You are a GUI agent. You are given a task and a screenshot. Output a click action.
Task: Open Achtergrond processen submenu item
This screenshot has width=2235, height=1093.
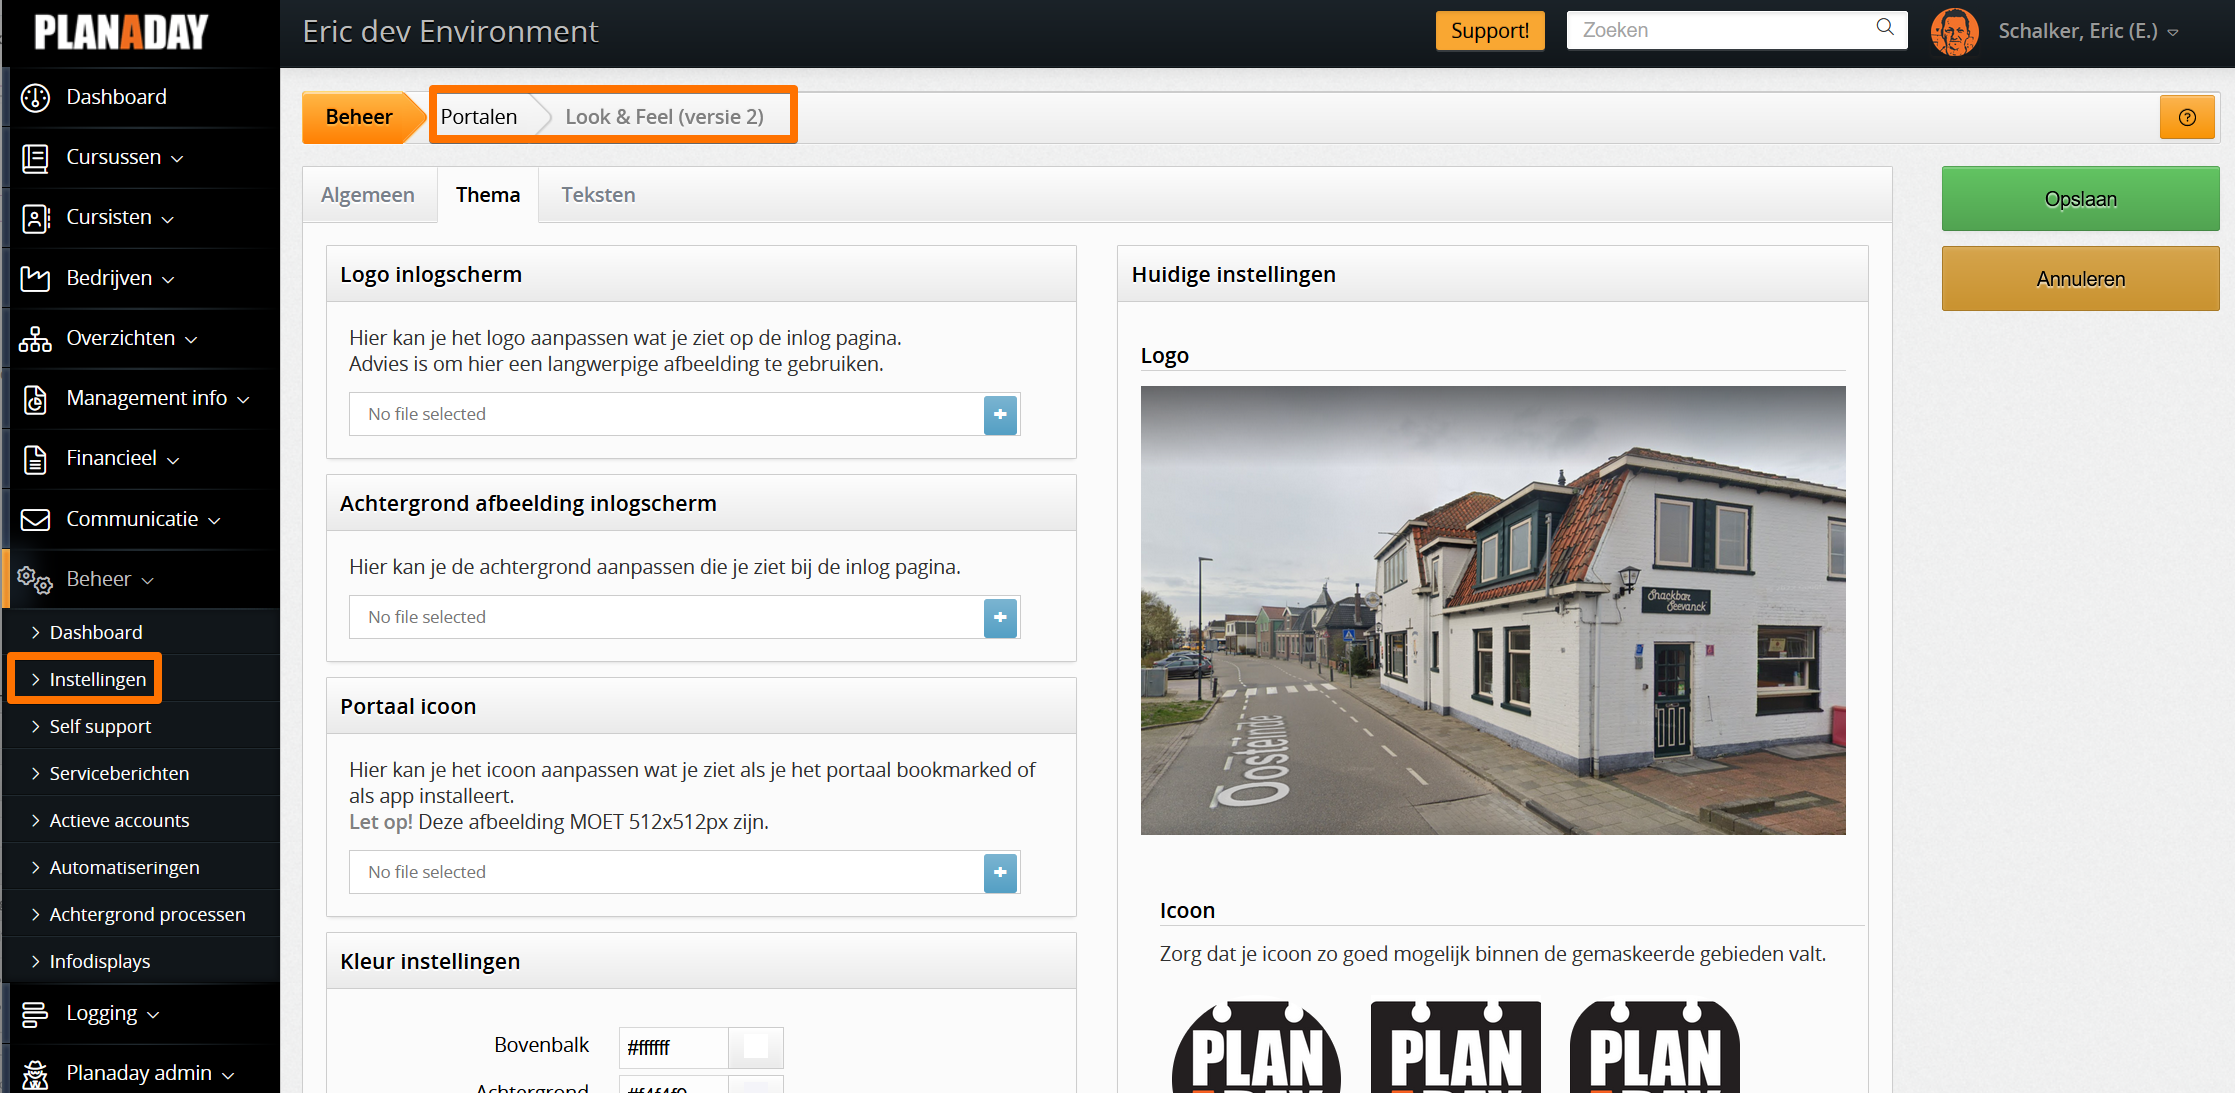[147, 914]
